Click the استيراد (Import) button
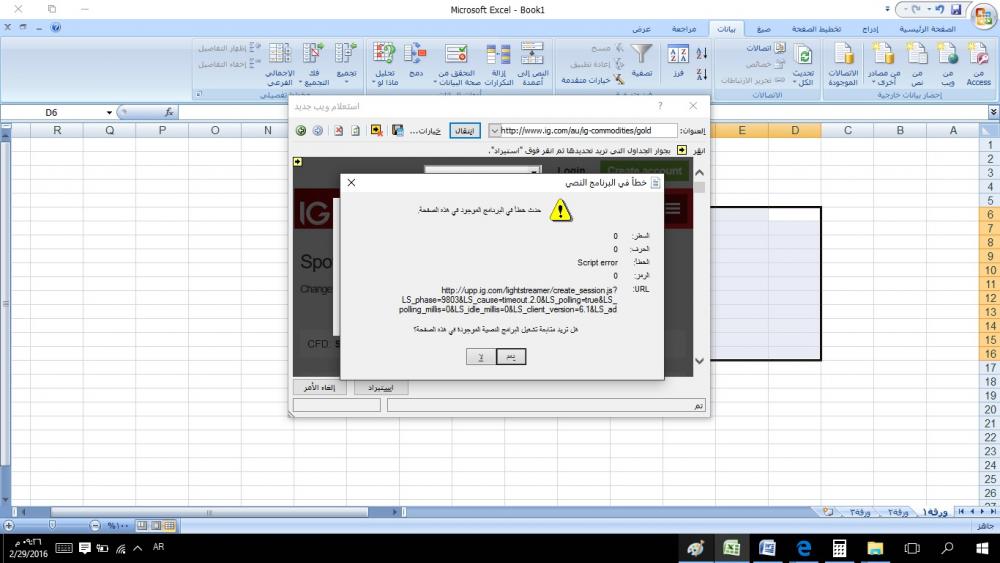 point(381,388)
